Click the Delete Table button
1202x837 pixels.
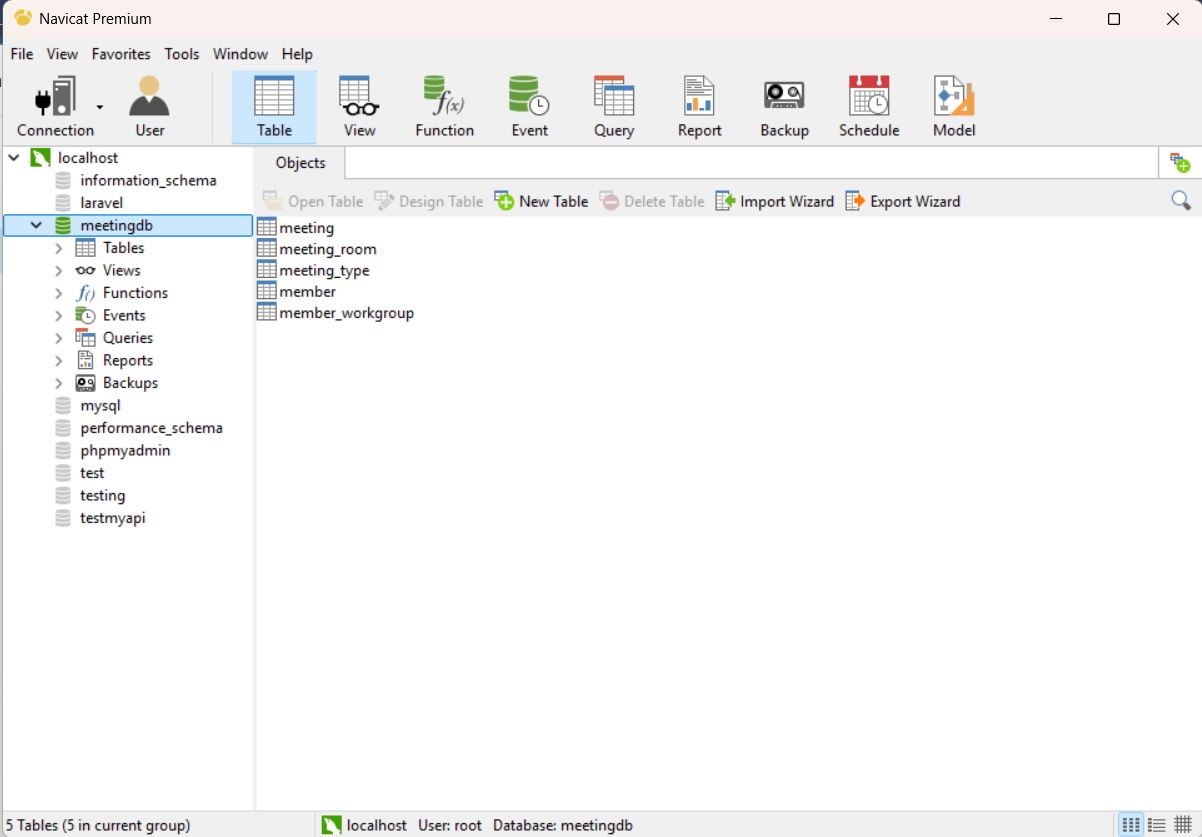pyautogui.click(x=652, y=201)
